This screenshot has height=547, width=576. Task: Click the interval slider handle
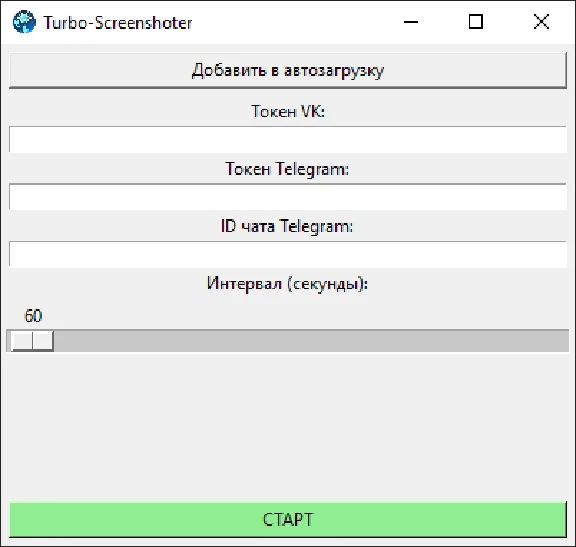32,341
